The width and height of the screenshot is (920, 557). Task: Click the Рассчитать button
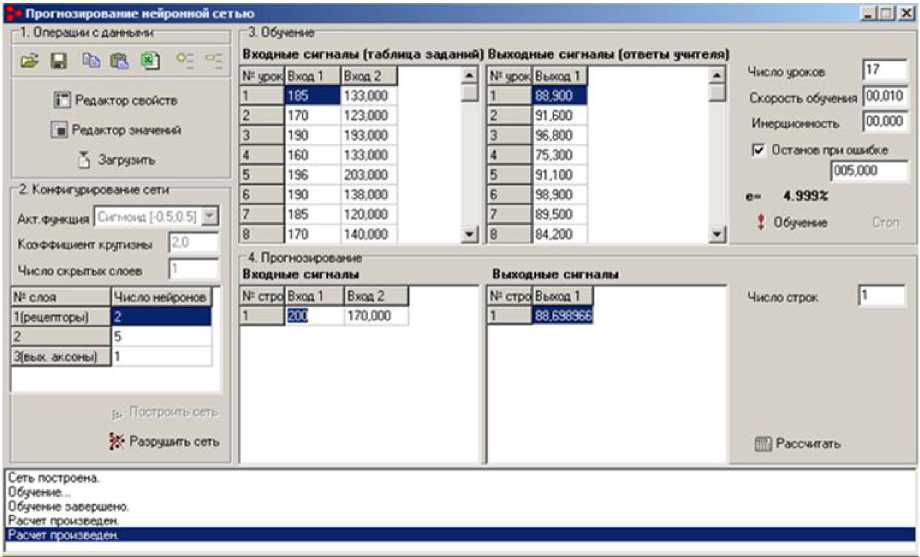pyautogui.click(x=797, y=444)
